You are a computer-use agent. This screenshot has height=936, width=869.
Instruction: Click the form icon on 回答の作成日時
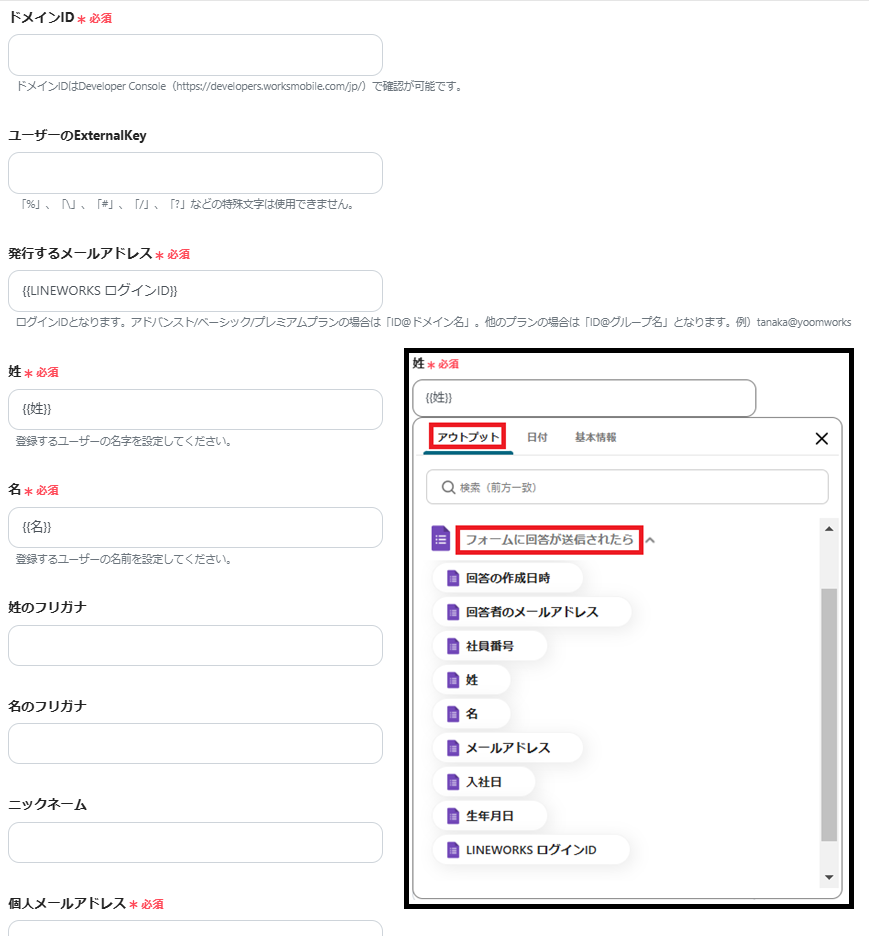coord(453,578)
